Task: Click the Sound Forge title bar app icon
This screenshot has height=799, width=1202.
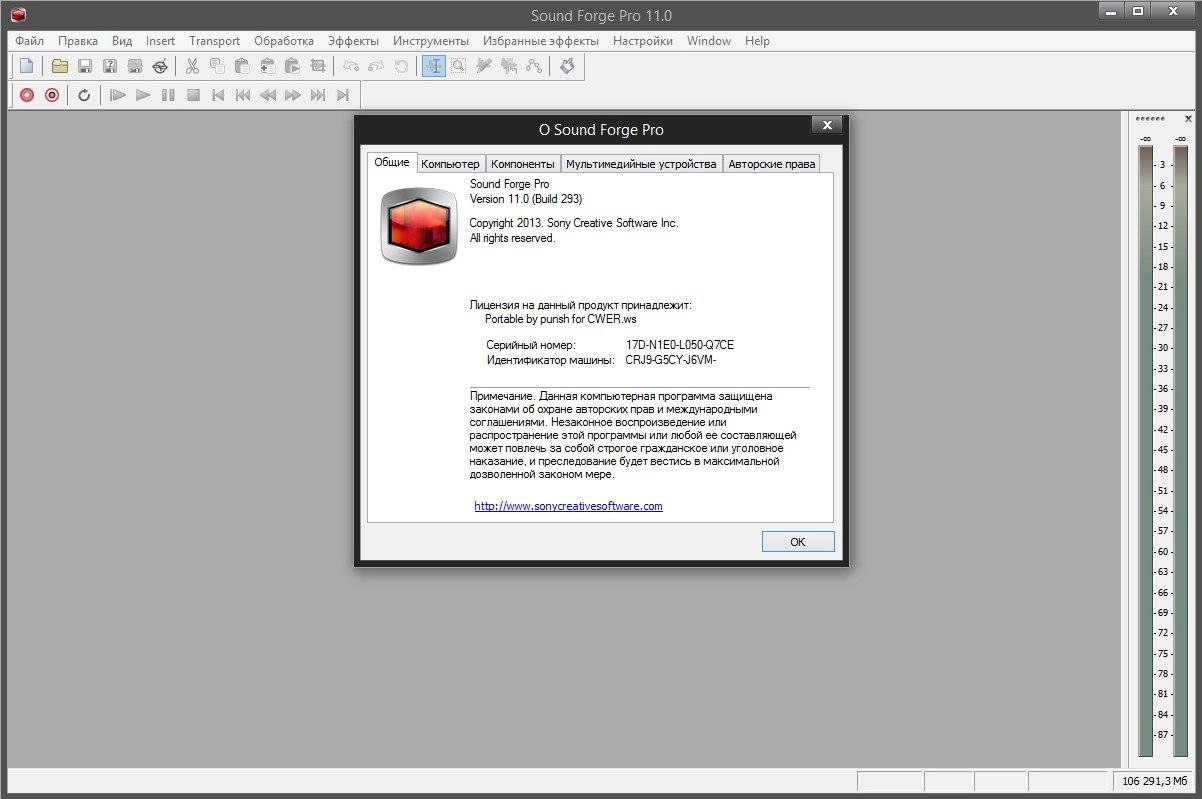Action: click(18, 15)
